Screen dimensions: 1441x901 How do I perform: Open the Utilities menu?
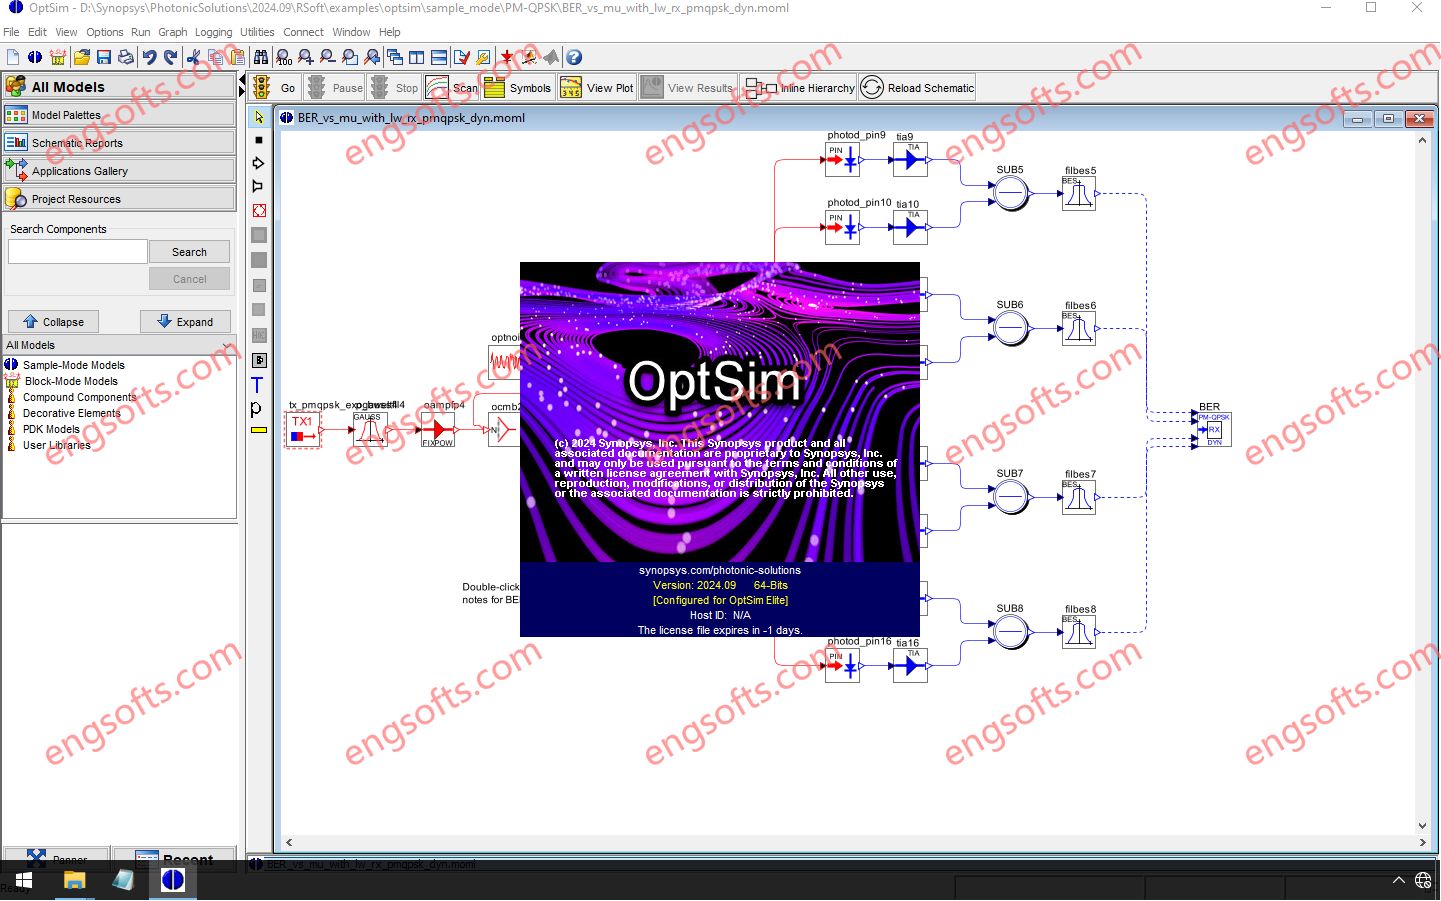(x=257, y=32)
